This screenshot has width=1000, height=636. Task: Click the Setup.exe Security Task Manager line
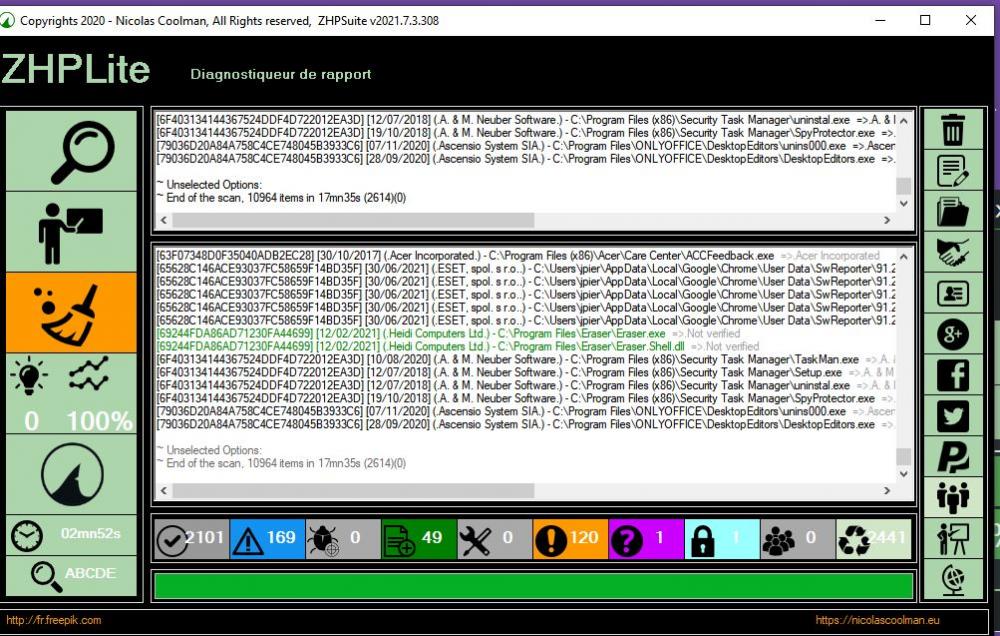526,373
